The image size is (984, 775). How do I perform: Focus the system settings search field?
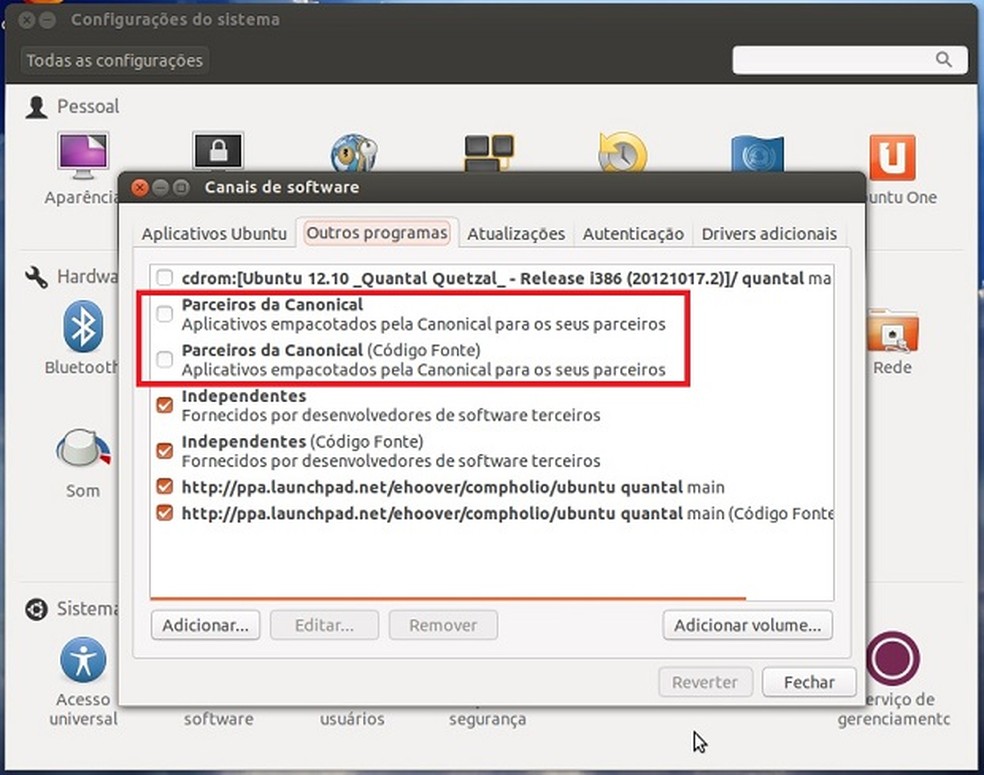(849, 60)
